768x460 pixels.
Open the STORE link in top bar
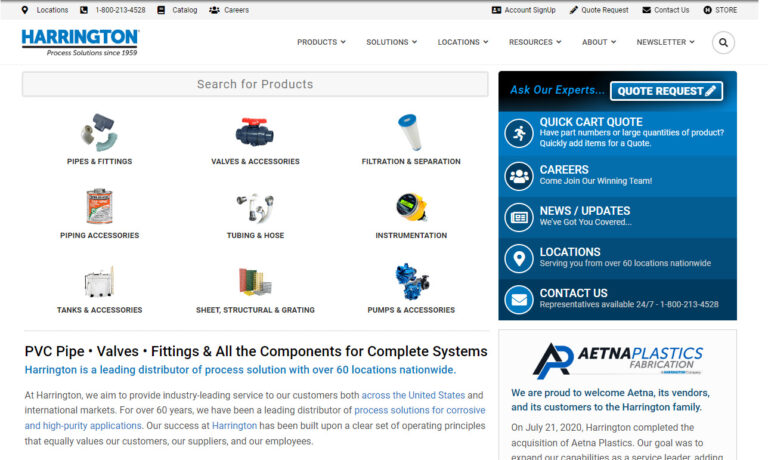[726, 10]
